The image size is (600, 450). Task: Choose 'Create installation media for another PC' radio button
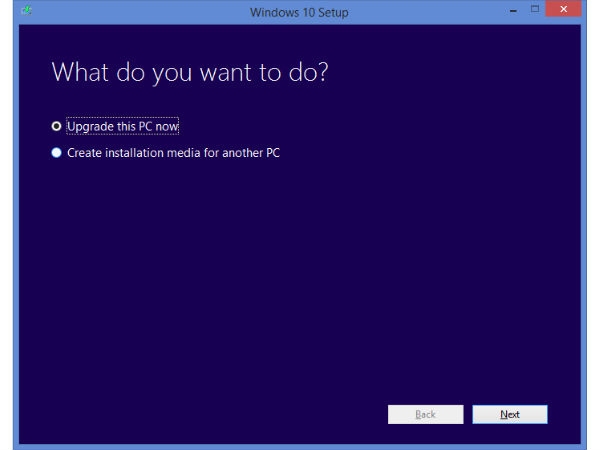tap(56, 153)
